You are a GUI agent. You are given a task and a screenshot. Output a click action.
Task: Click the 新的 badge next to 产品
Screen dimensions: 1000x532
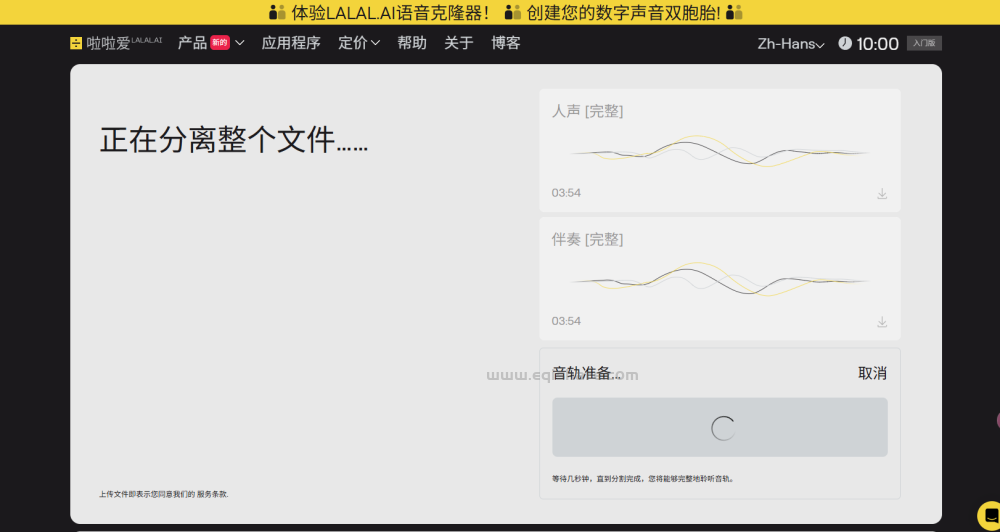coord(219,43)
